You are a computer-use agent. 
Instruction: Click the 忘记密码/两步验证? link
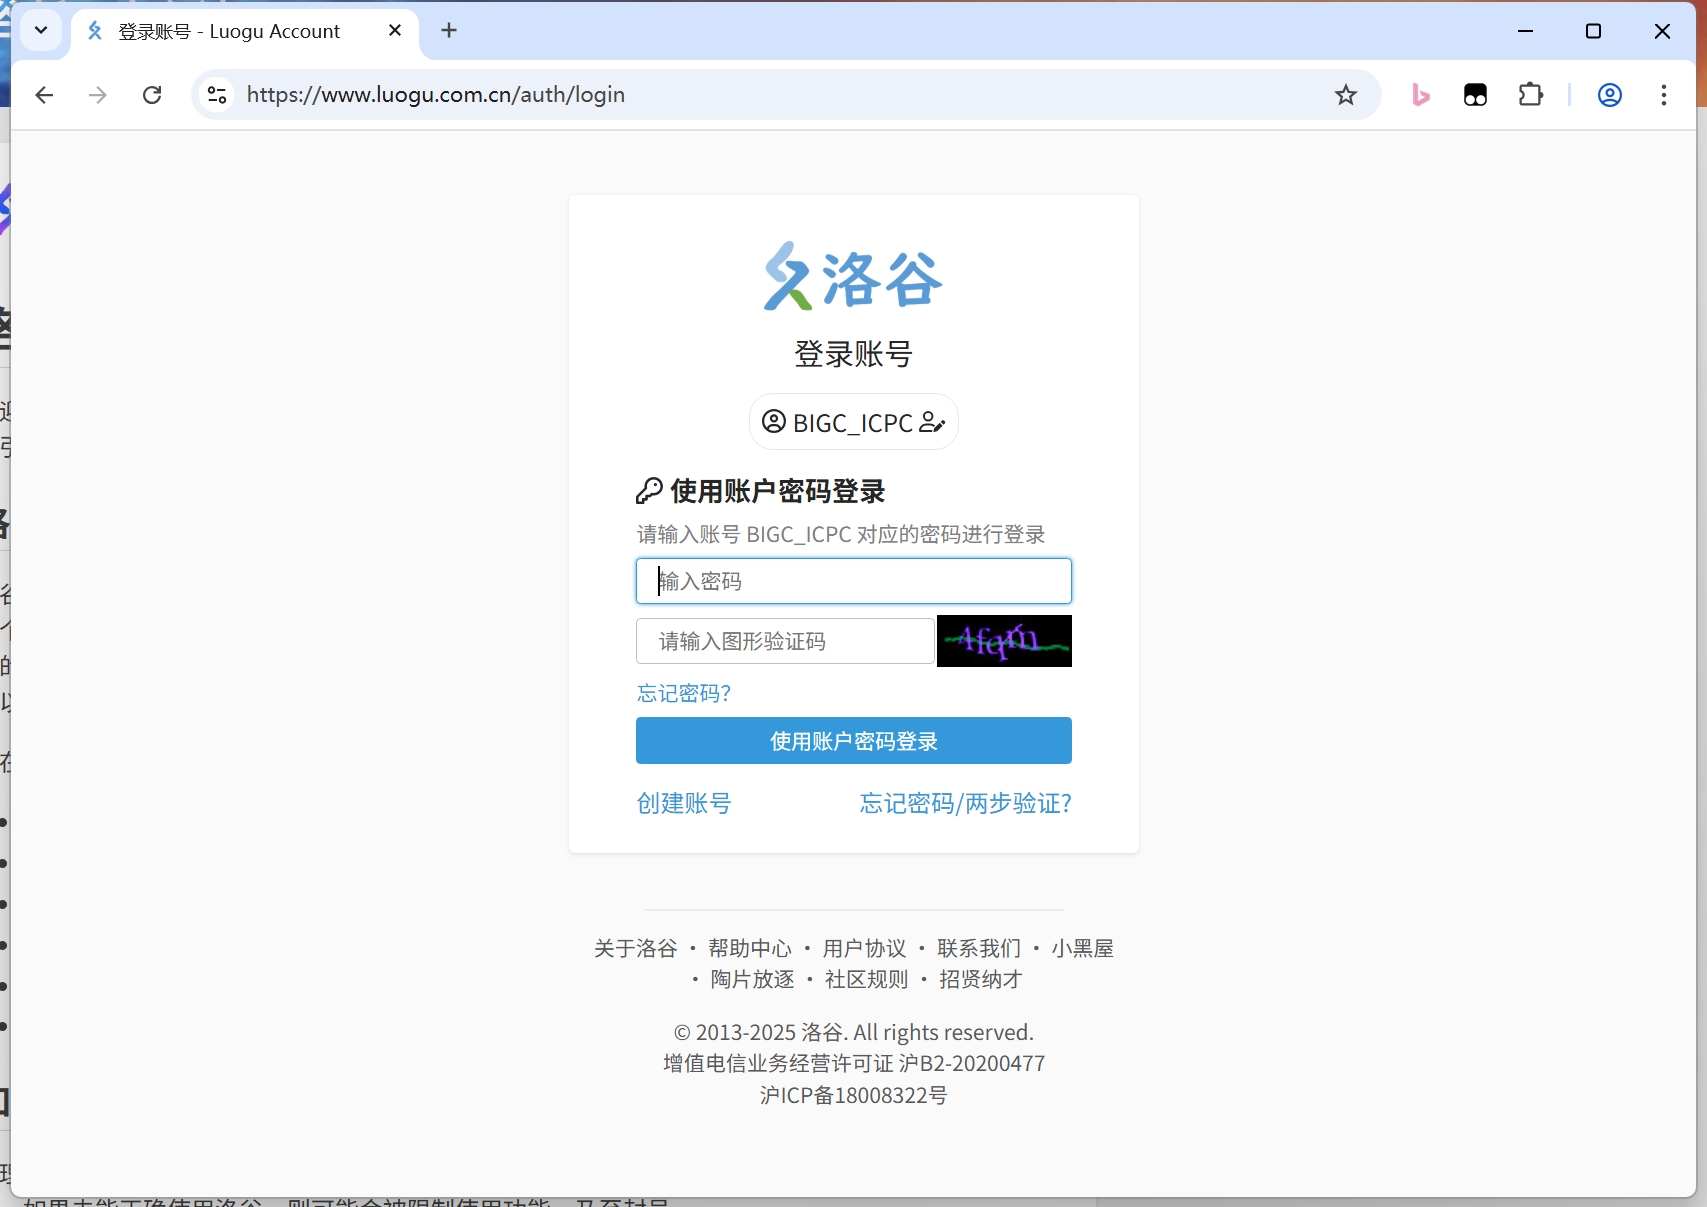point(965,803)
